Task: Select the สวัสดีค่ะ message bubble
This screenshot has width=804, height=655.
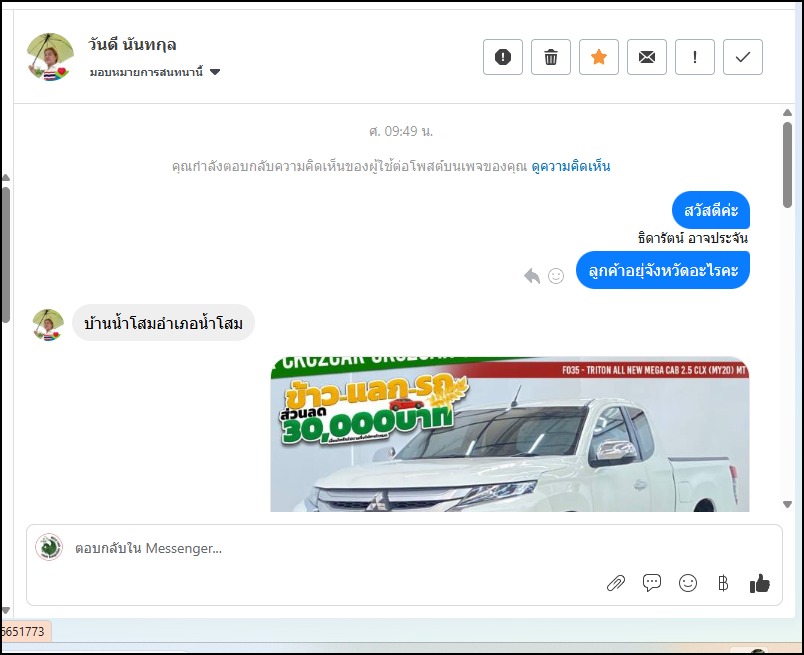Action: (711, 210)
